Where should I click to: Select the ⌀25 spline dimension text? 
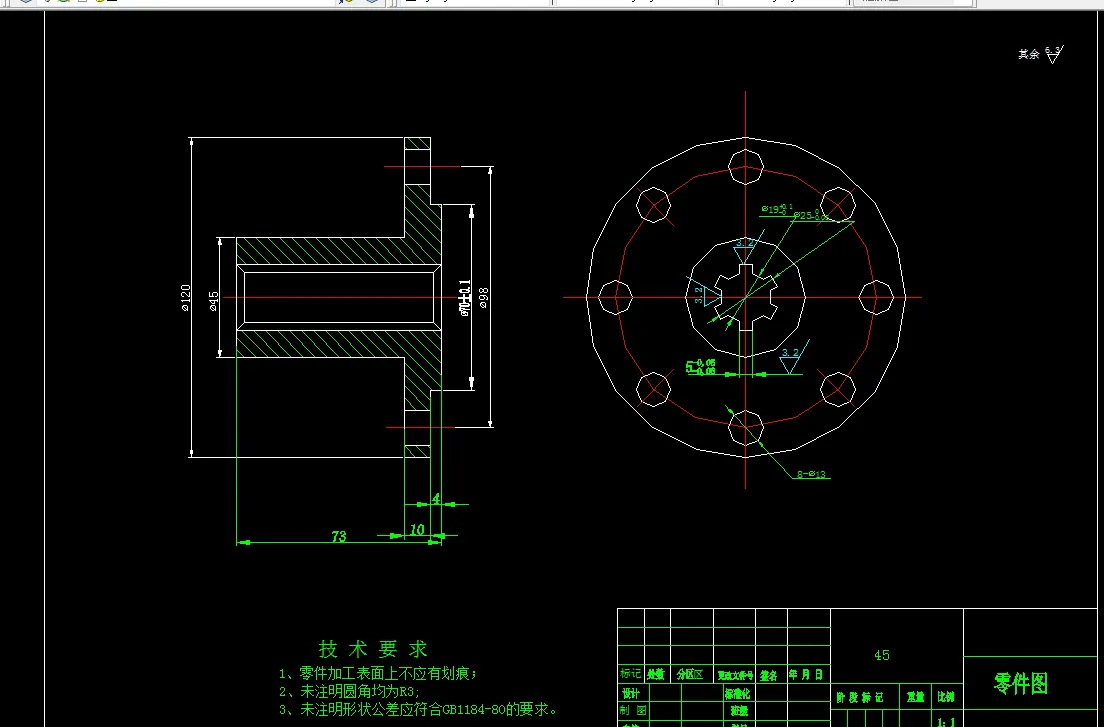810,215
